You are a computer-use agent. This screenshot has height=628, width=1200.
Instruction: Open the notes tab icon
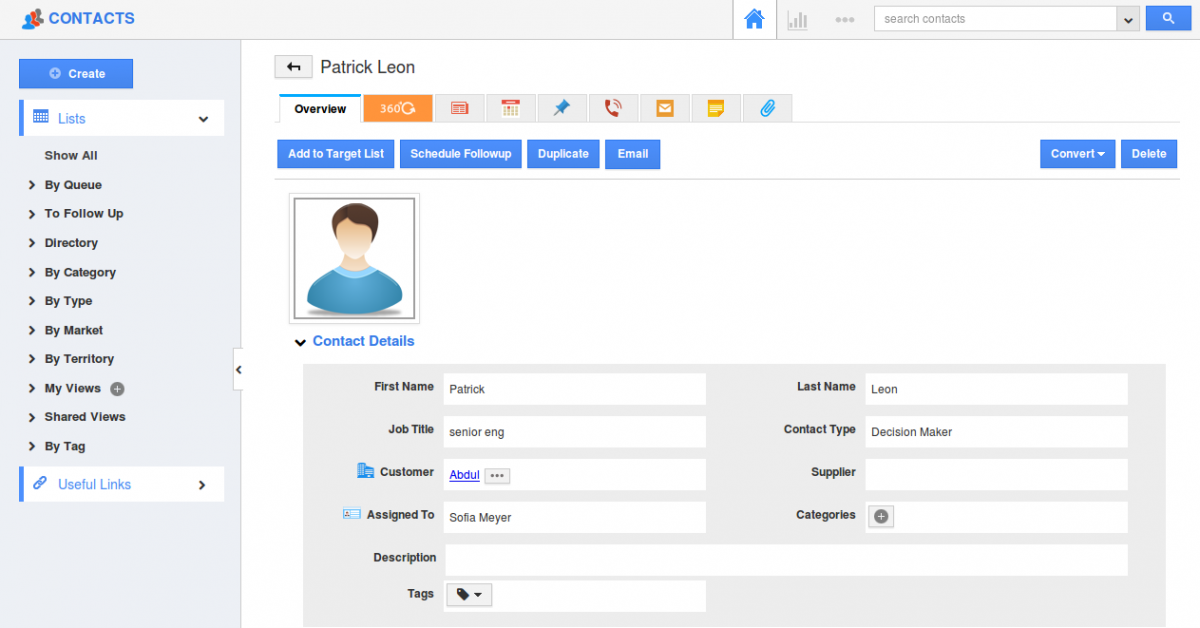click(x=716, y=107)
